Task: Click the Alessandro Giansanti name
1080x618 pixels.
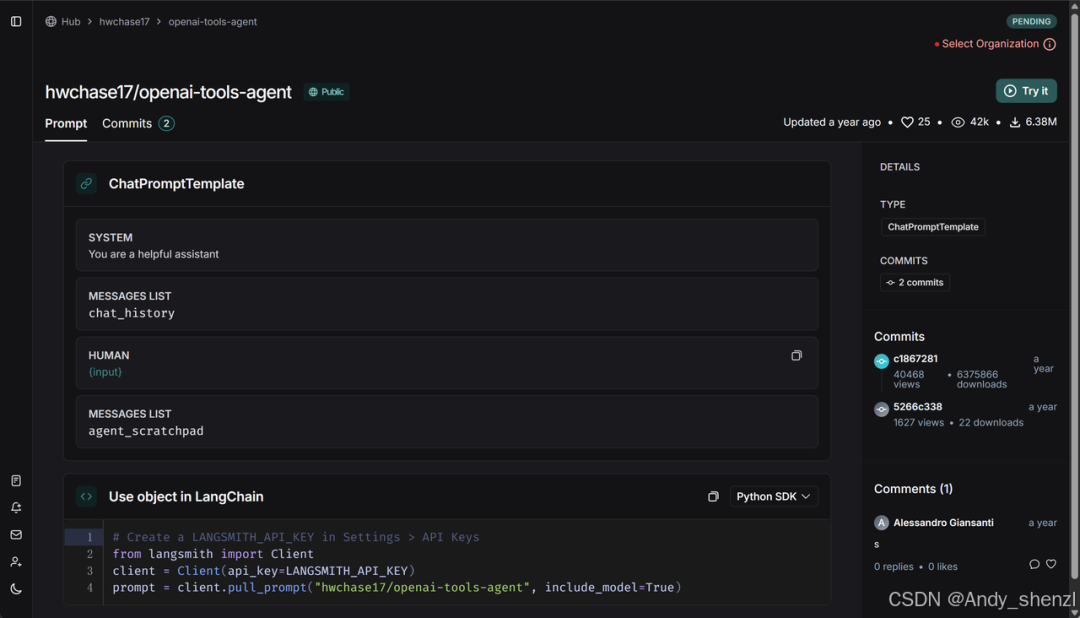Action: pos(943,523)
